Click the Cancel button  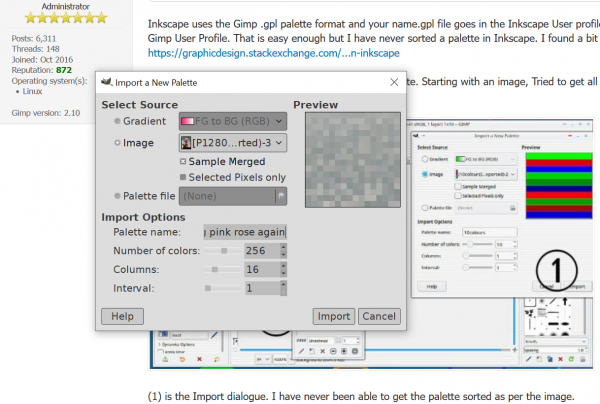click(379, 316)
